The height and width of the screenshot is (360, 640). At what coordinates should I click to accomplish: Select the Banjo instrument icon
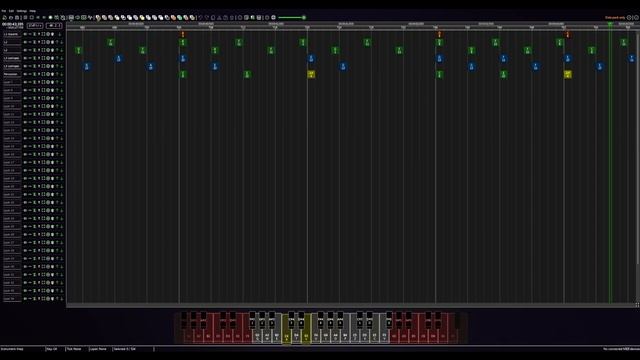186,18
